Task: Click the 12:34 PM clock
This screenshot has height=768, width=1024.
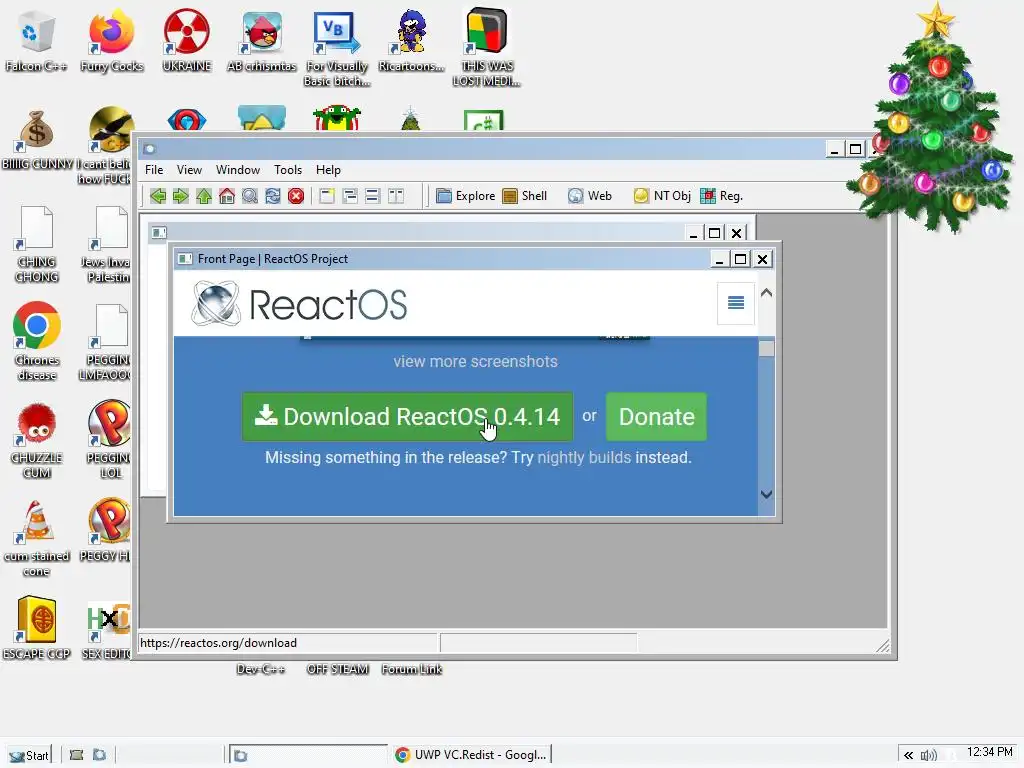Action: 989,752
